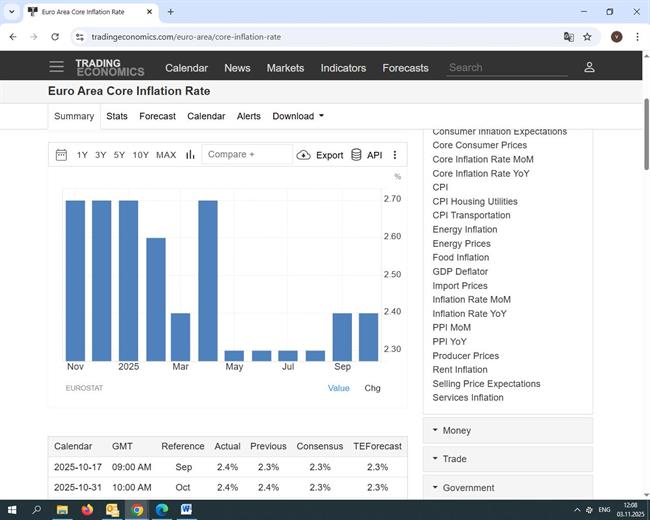
Task: Switch chart view to Chg
Action: coord(372,388)
